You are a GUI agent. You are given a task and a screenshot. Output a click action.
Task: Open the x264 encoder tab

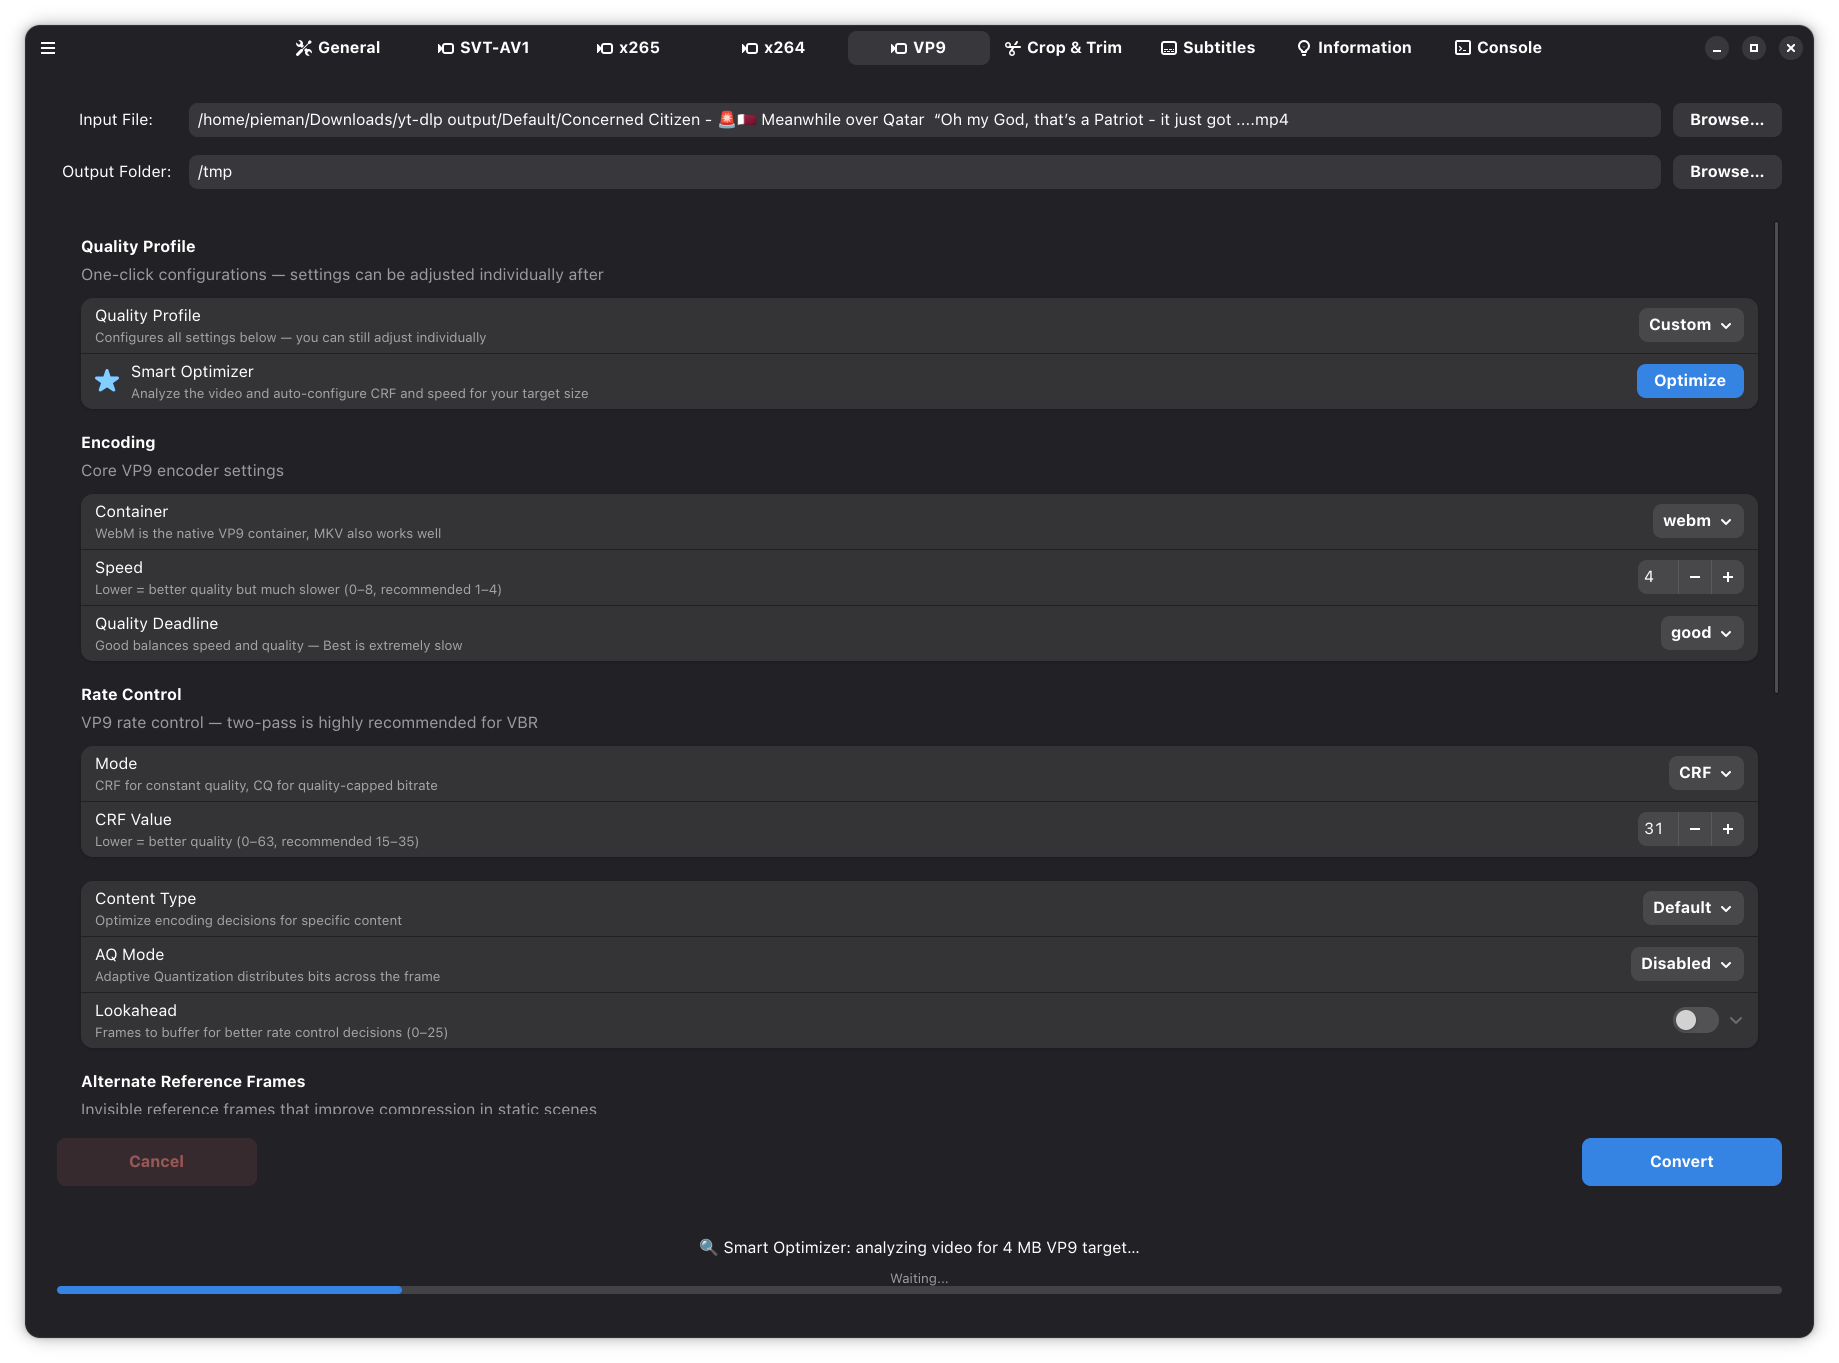pos(773,48)
